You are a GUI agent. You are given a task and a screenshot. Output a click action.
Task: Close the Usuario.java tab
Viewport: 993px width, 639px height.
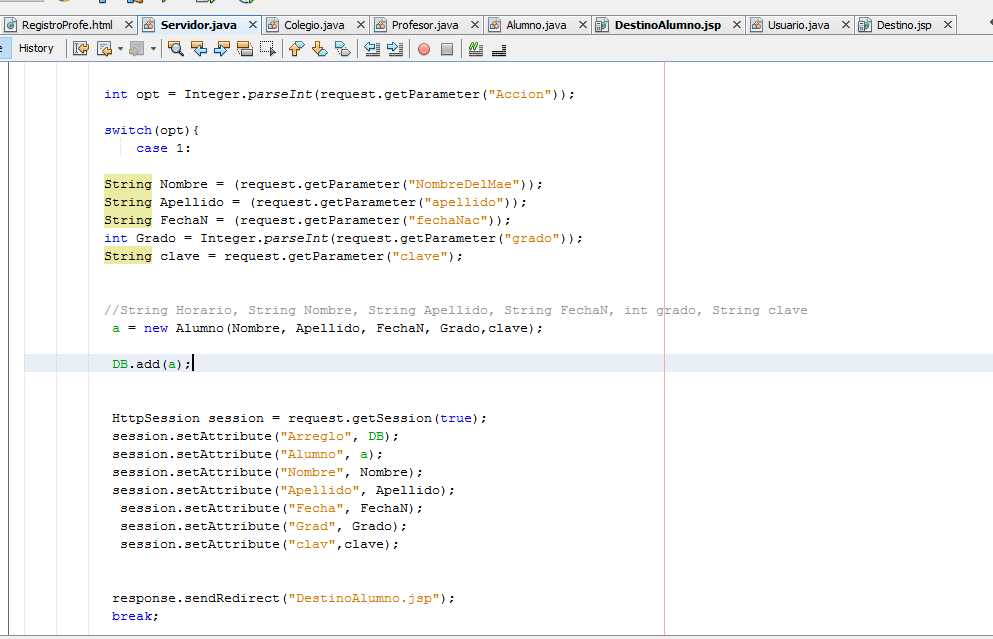pyautogui.click(x=845, y=25)
